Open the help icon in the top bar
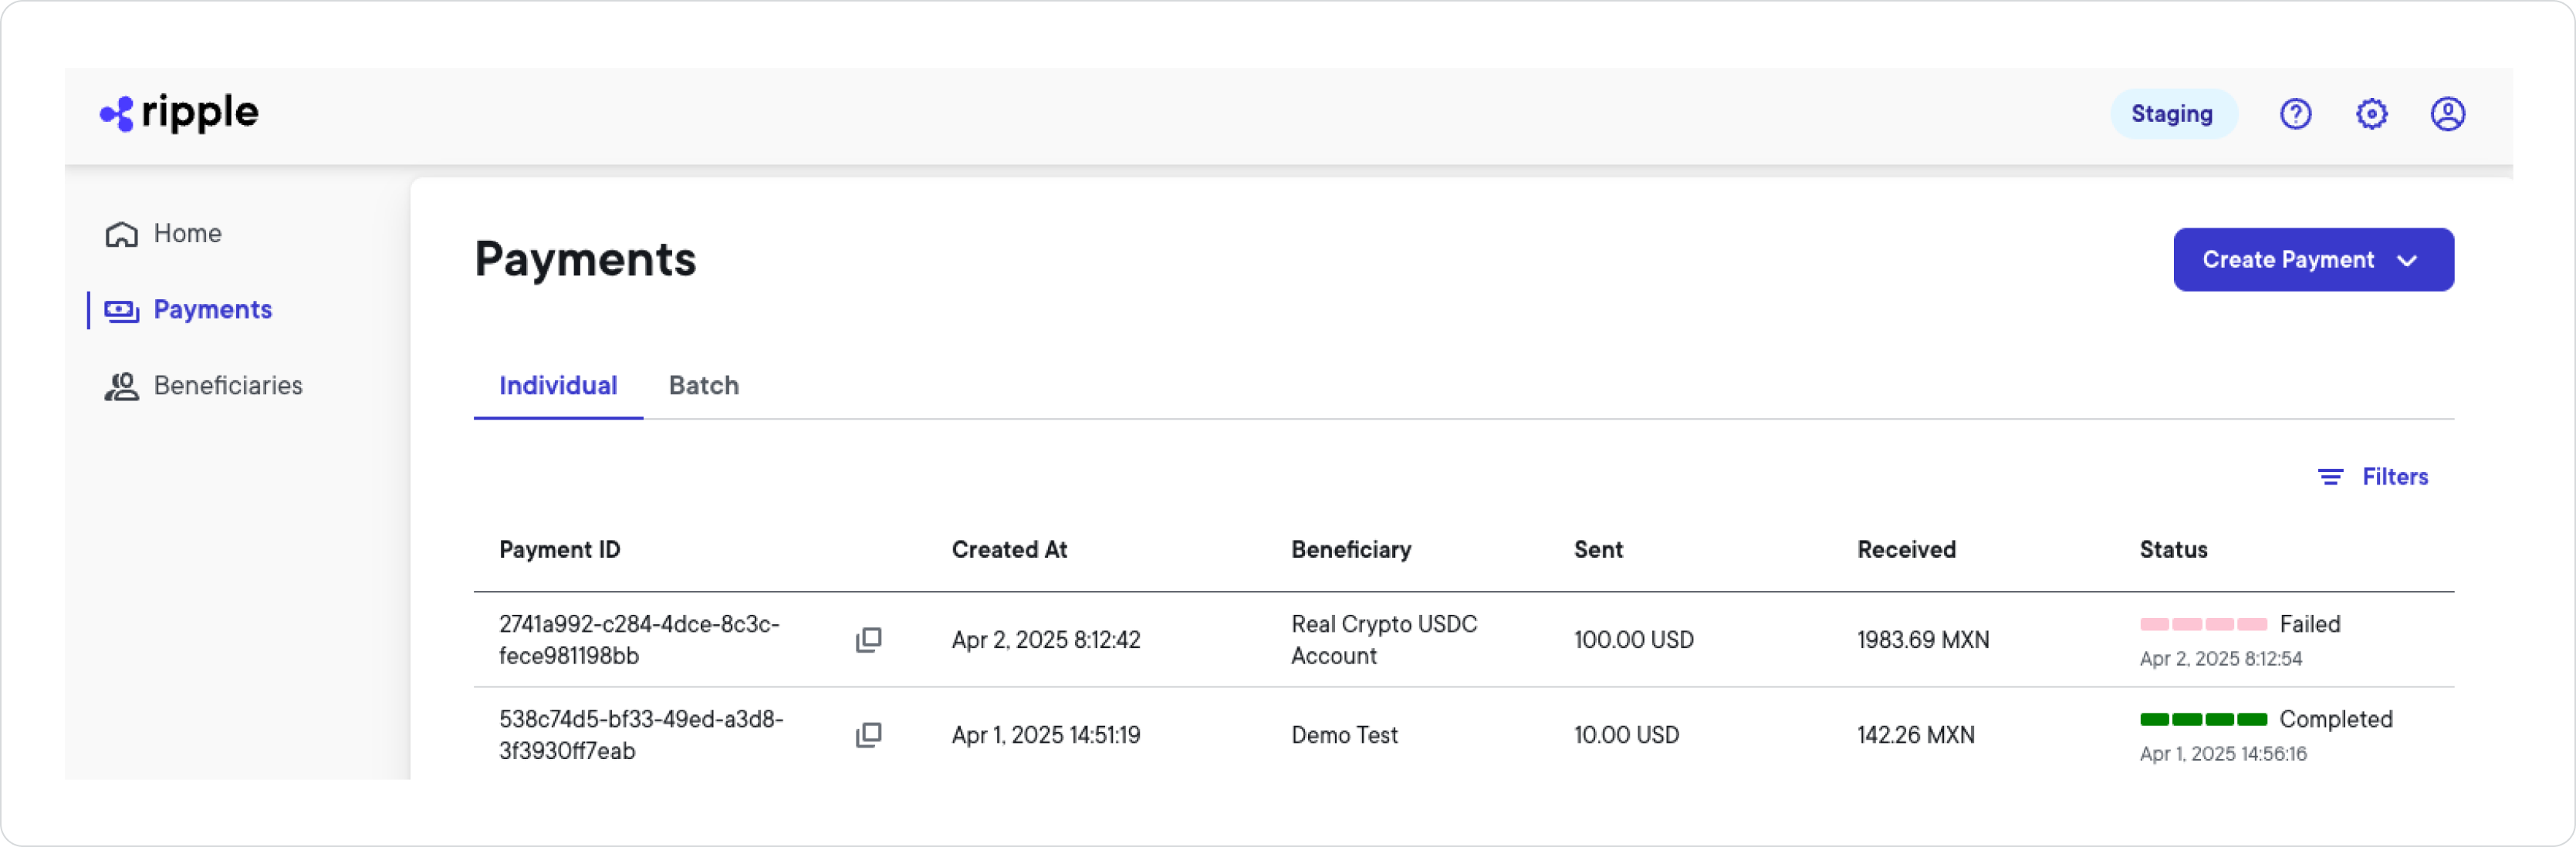This screenshot has width=2576, height=847. pyautogui.click(x=2296, y=113)
